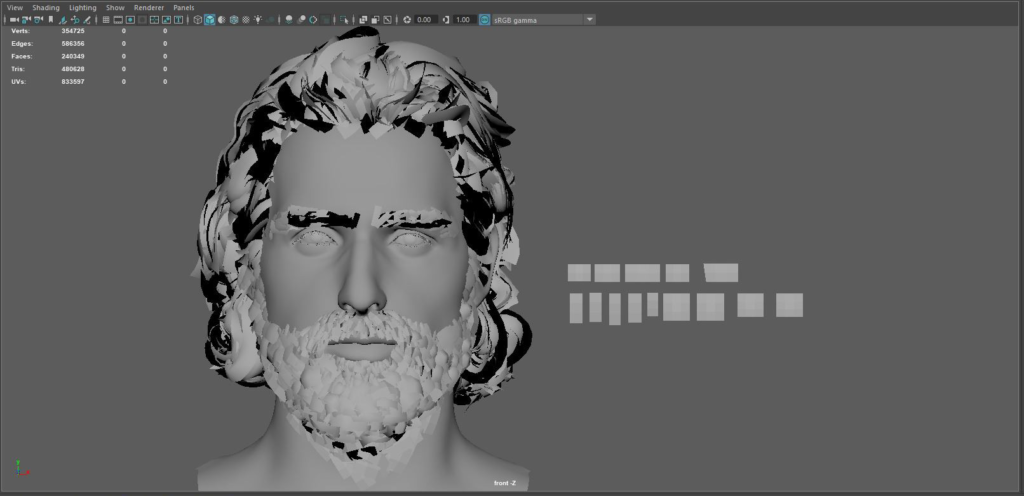Open the Shading menu

(46, 7)
